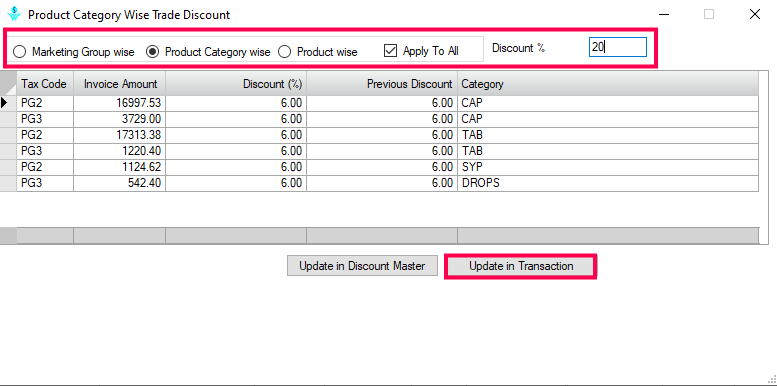Screen dimensions: 777x386
Task: Click the Previous Discount column header
Action: click(x=382, y=84)
